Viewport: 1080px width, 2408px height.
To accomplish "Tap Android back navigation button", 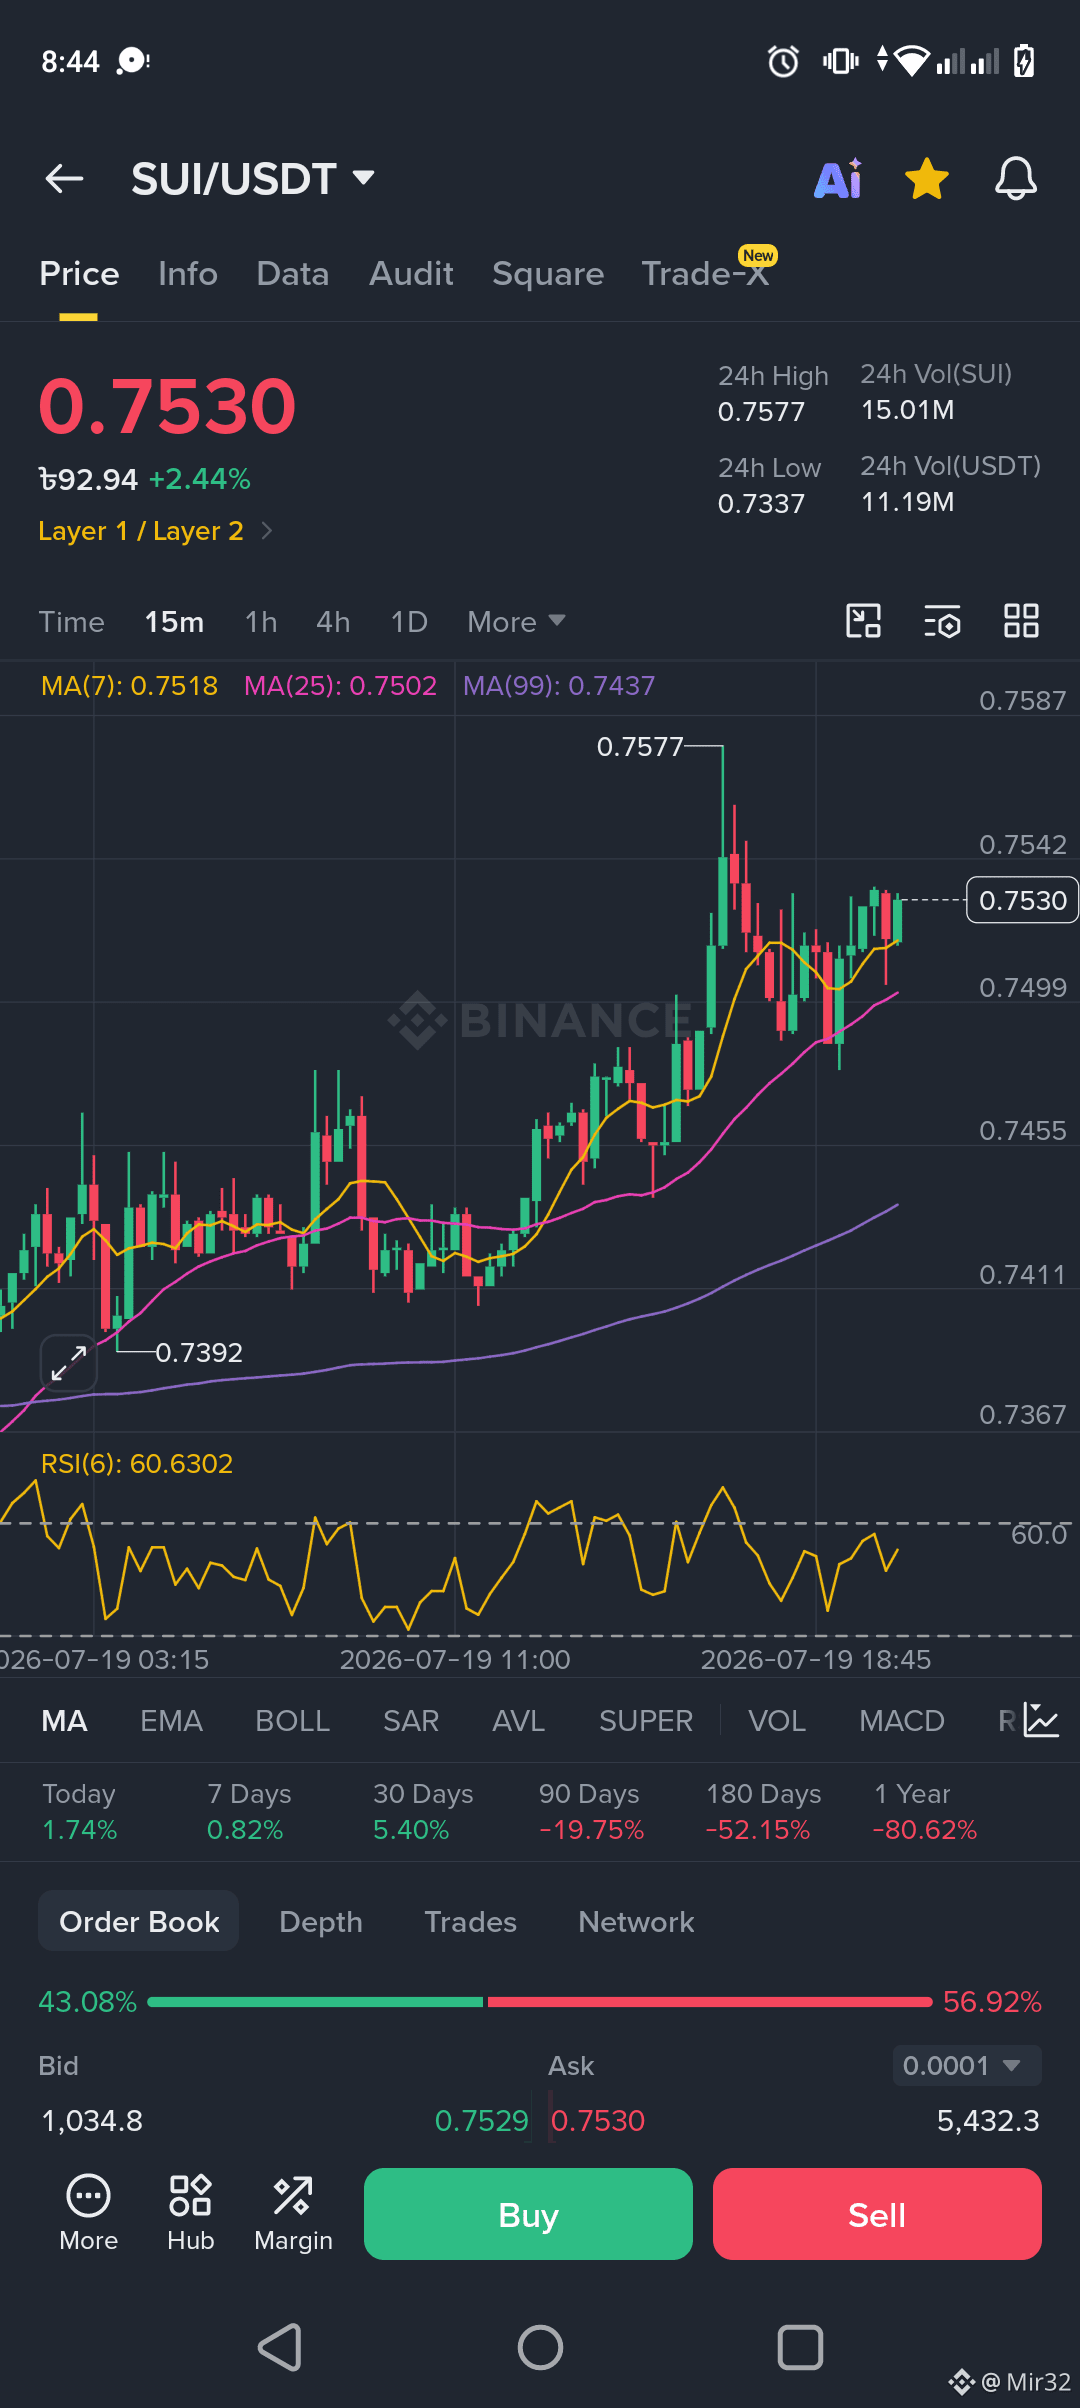I will (280, 2347).
